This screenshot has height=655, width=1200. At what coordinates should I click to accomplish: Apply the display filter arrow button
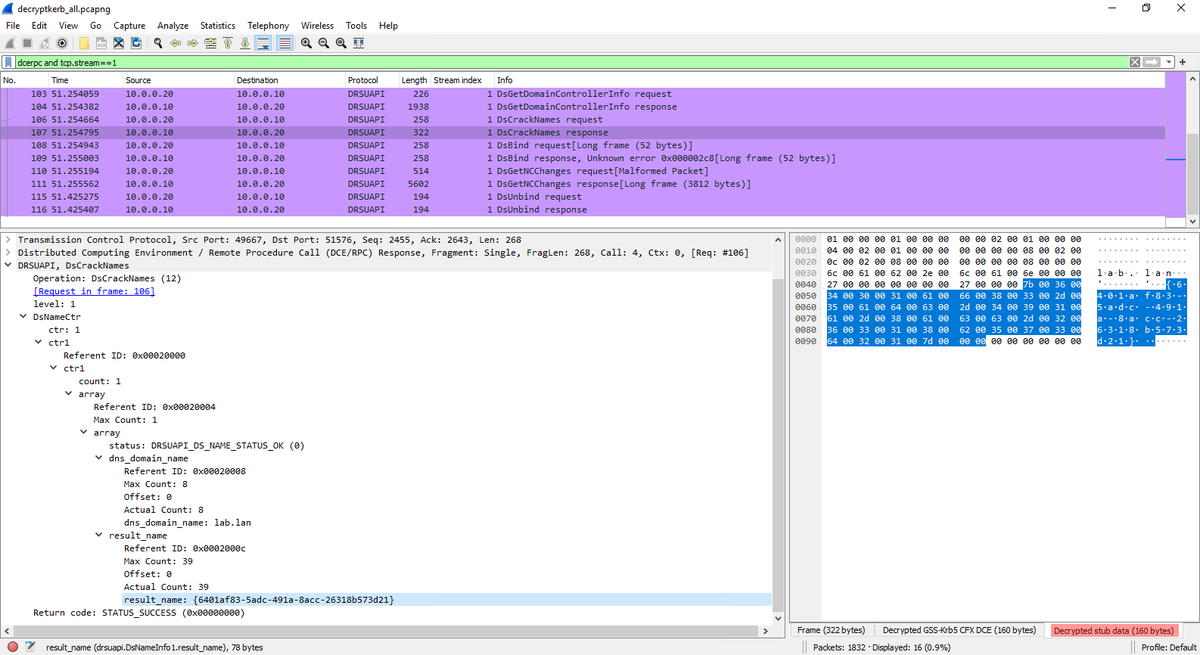[x=1151, y=62]
